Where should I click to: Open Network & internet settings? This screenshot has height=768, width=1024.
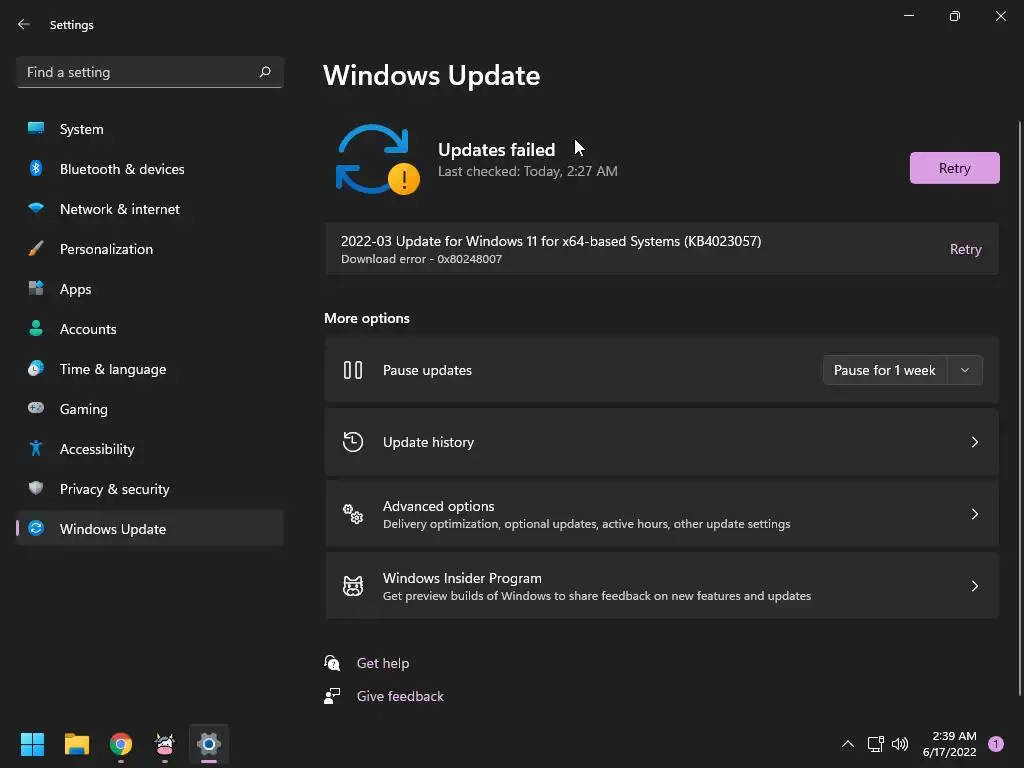pyautogui.click(x=150, y=209)
